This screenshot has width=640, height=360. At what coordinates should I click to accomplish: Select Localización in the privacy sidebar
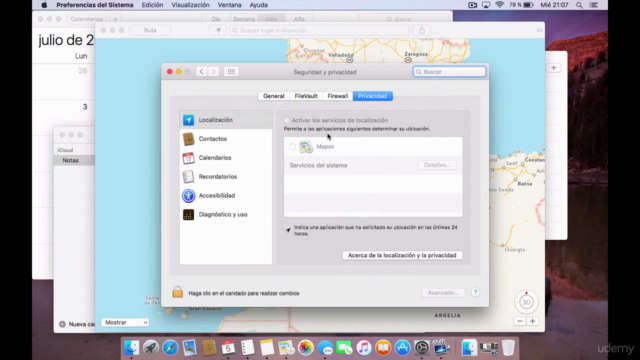click(x=226, y=120)
